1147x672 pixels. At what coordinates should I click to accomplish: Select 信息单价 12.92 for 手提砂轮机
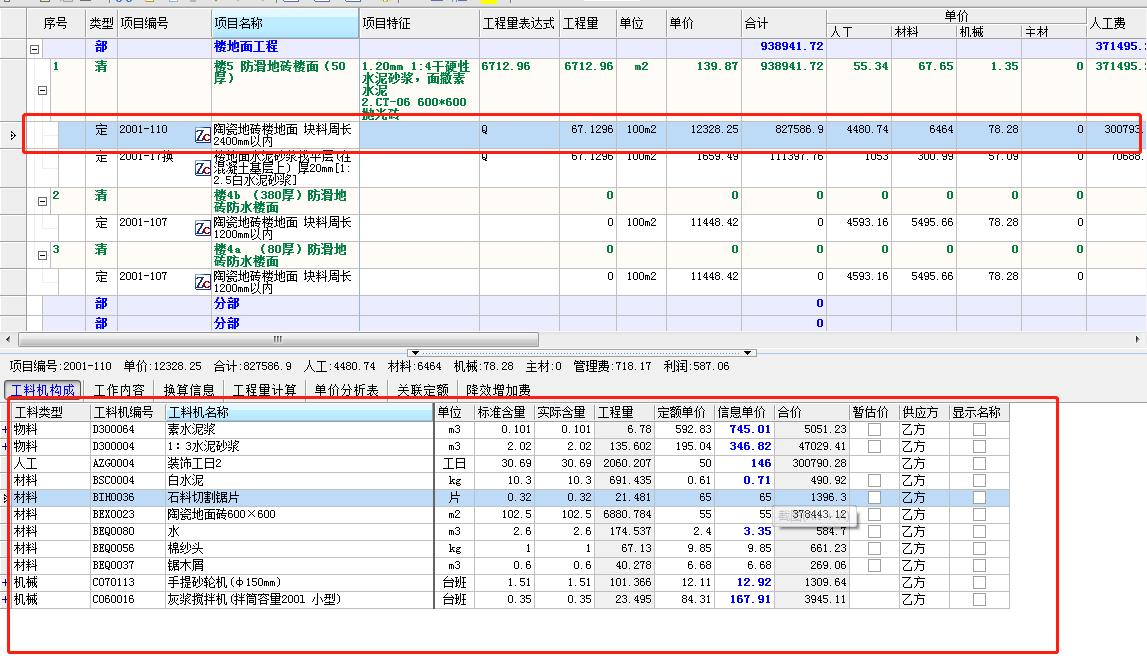point(753,583)
